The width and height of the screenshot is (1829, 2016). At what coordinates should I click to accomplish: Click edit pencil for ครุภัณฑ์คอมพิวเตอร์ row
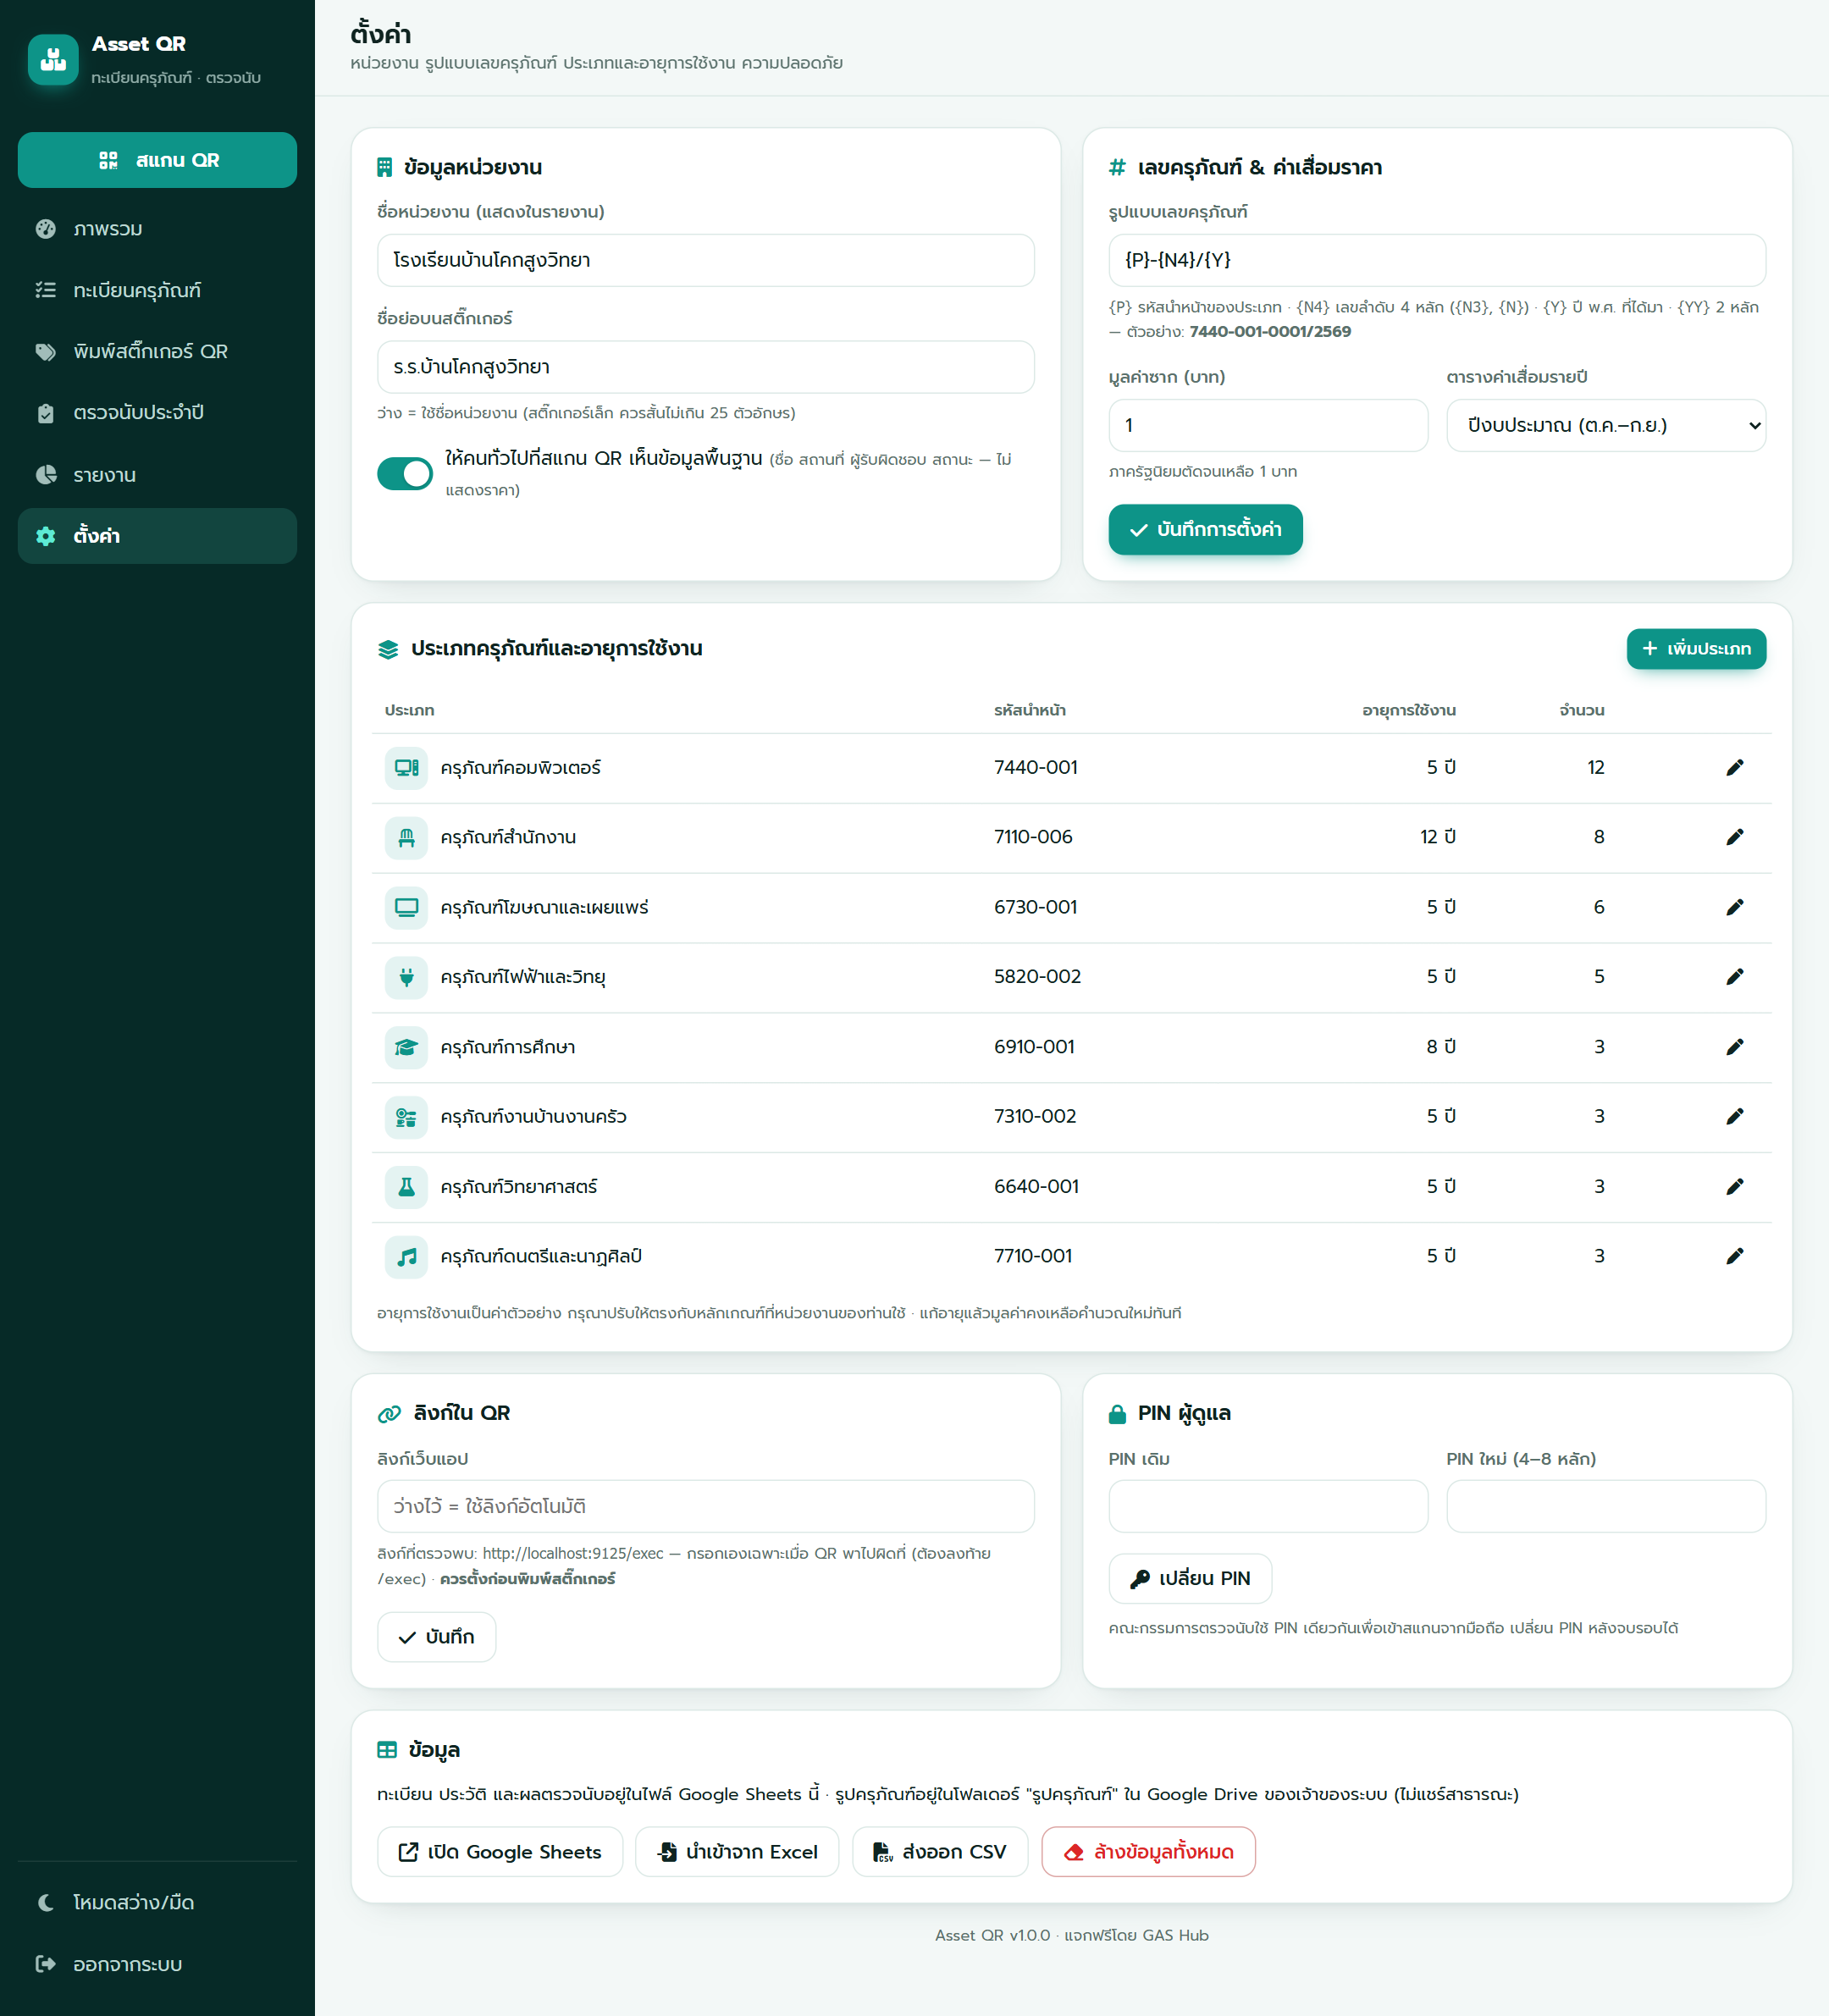point(1734,768)
